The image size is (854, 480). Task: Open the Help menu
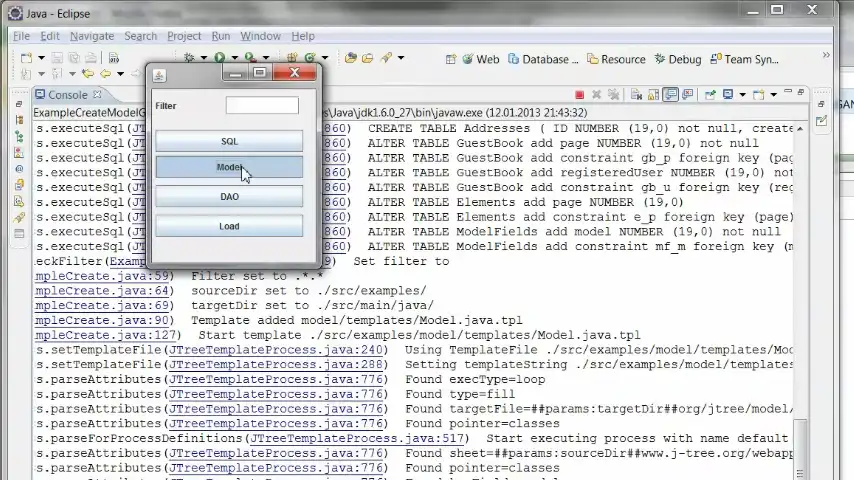click(x=303, y=36)
